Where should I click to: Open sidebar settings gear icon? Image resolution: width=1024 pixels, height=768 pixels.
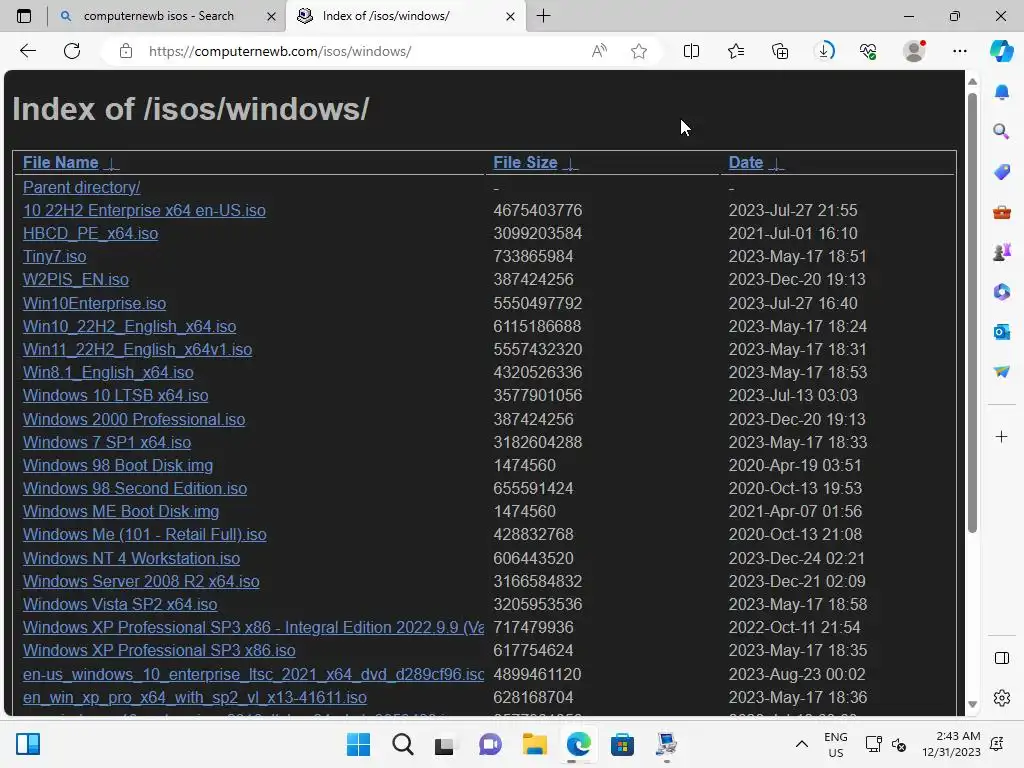(1002, 698)
